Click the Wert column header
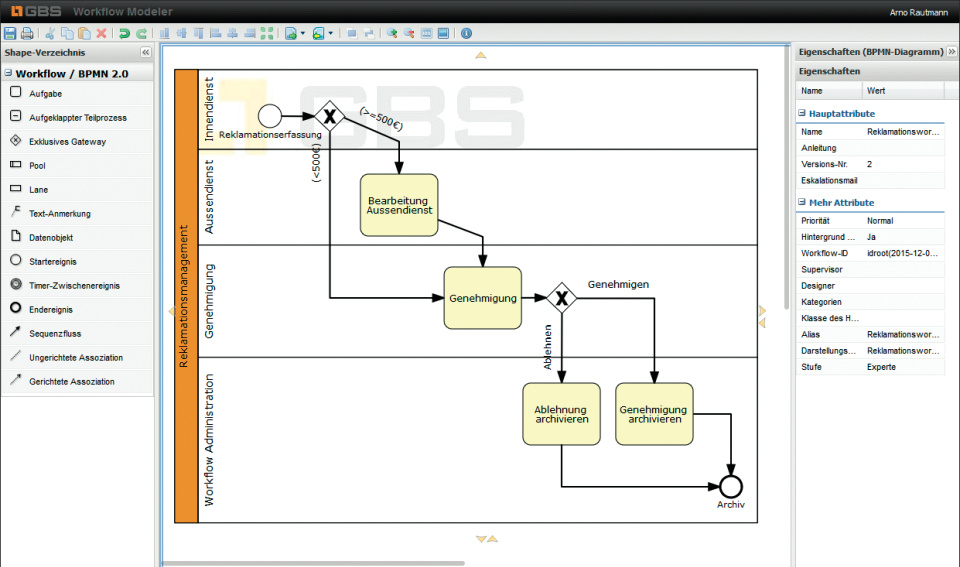960x567 pixels. coord(875,91)
